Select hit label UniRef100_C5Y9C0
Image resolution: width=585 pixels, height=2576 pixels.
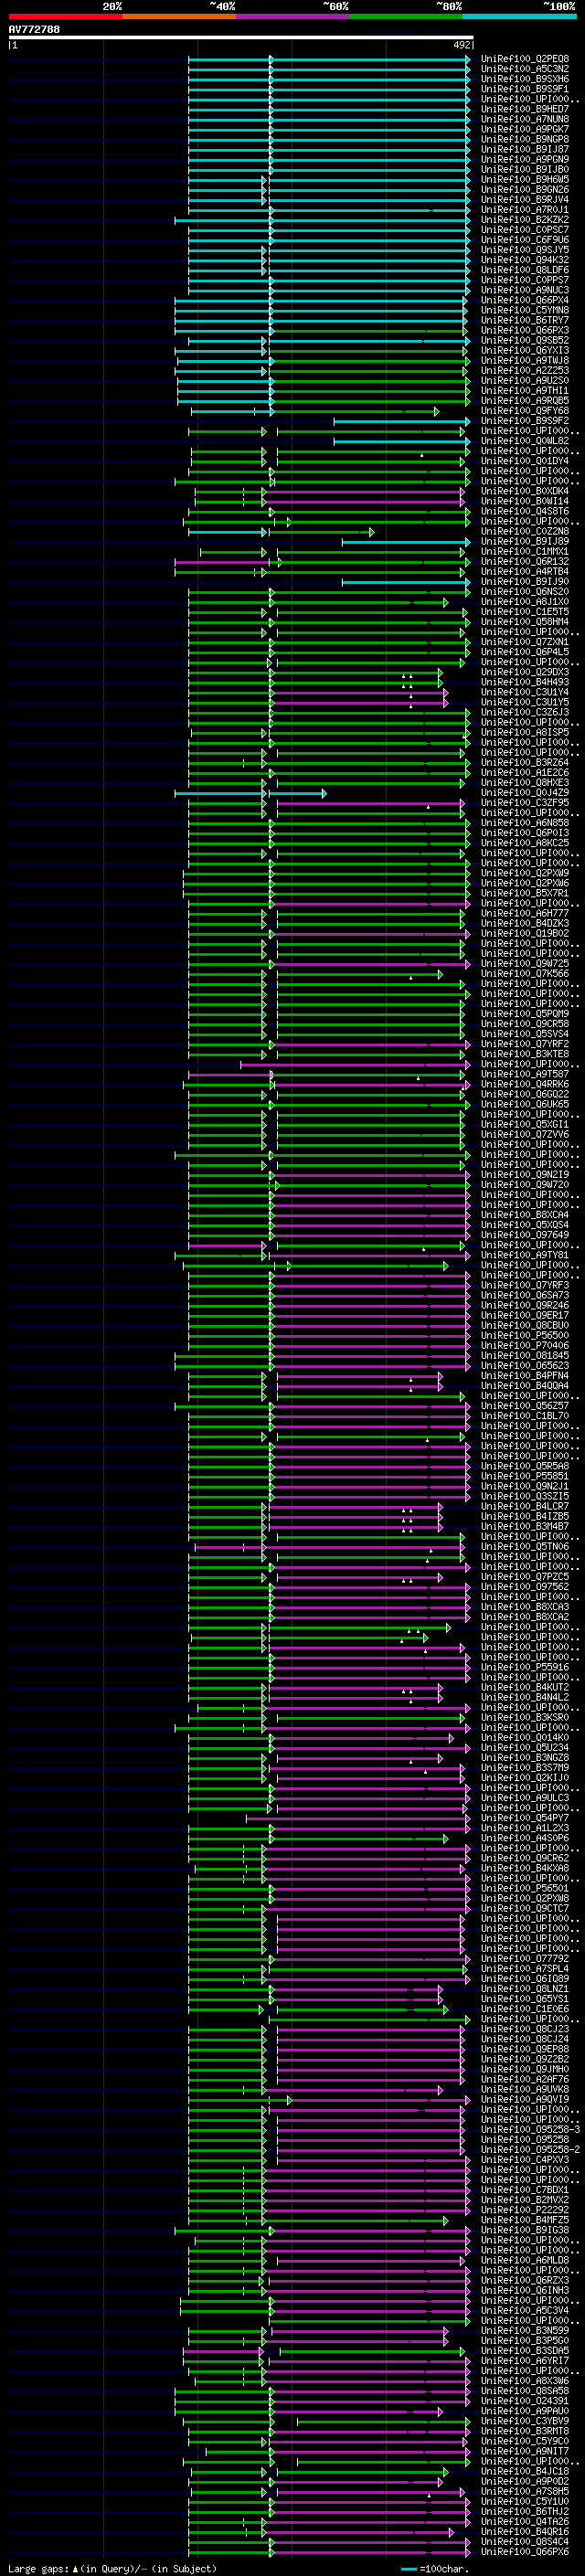(525, 2441)
